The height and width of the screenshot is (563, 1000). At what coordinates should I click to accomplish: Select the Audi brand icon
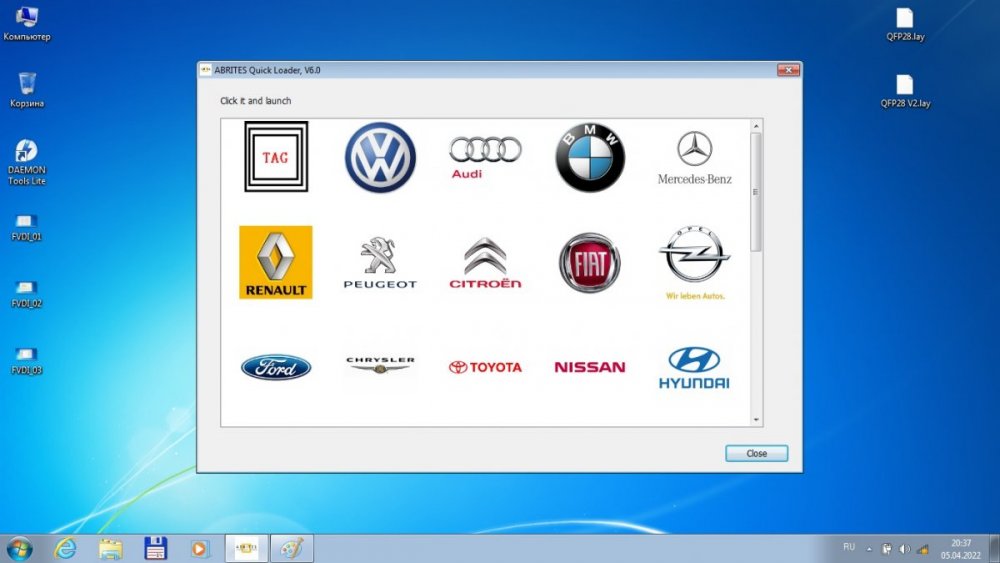click(485, 157)
